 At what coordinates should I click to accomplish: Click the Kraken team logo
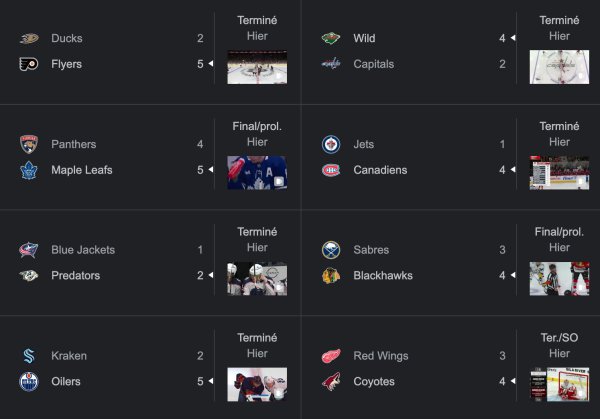click(x=28, y=356)
